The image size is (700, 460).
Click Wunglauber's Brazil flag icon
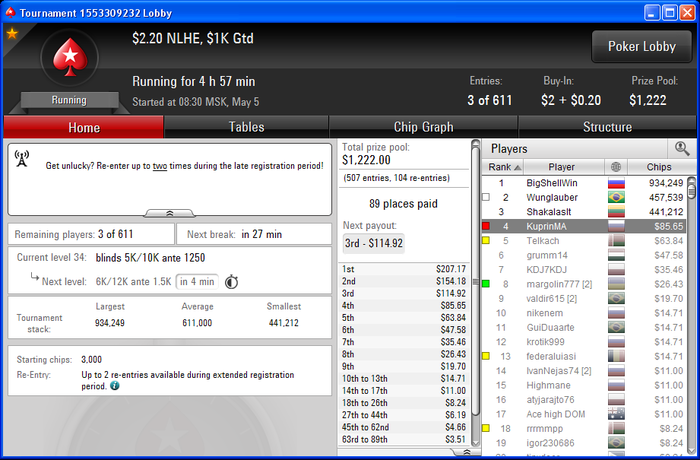tap(616, 197)
